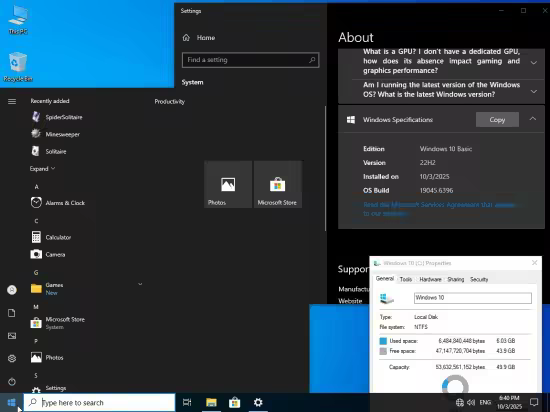This screenshot has height=412, width=550.
Task: Click the Home icon in Settings
Action: pos(186,38)
